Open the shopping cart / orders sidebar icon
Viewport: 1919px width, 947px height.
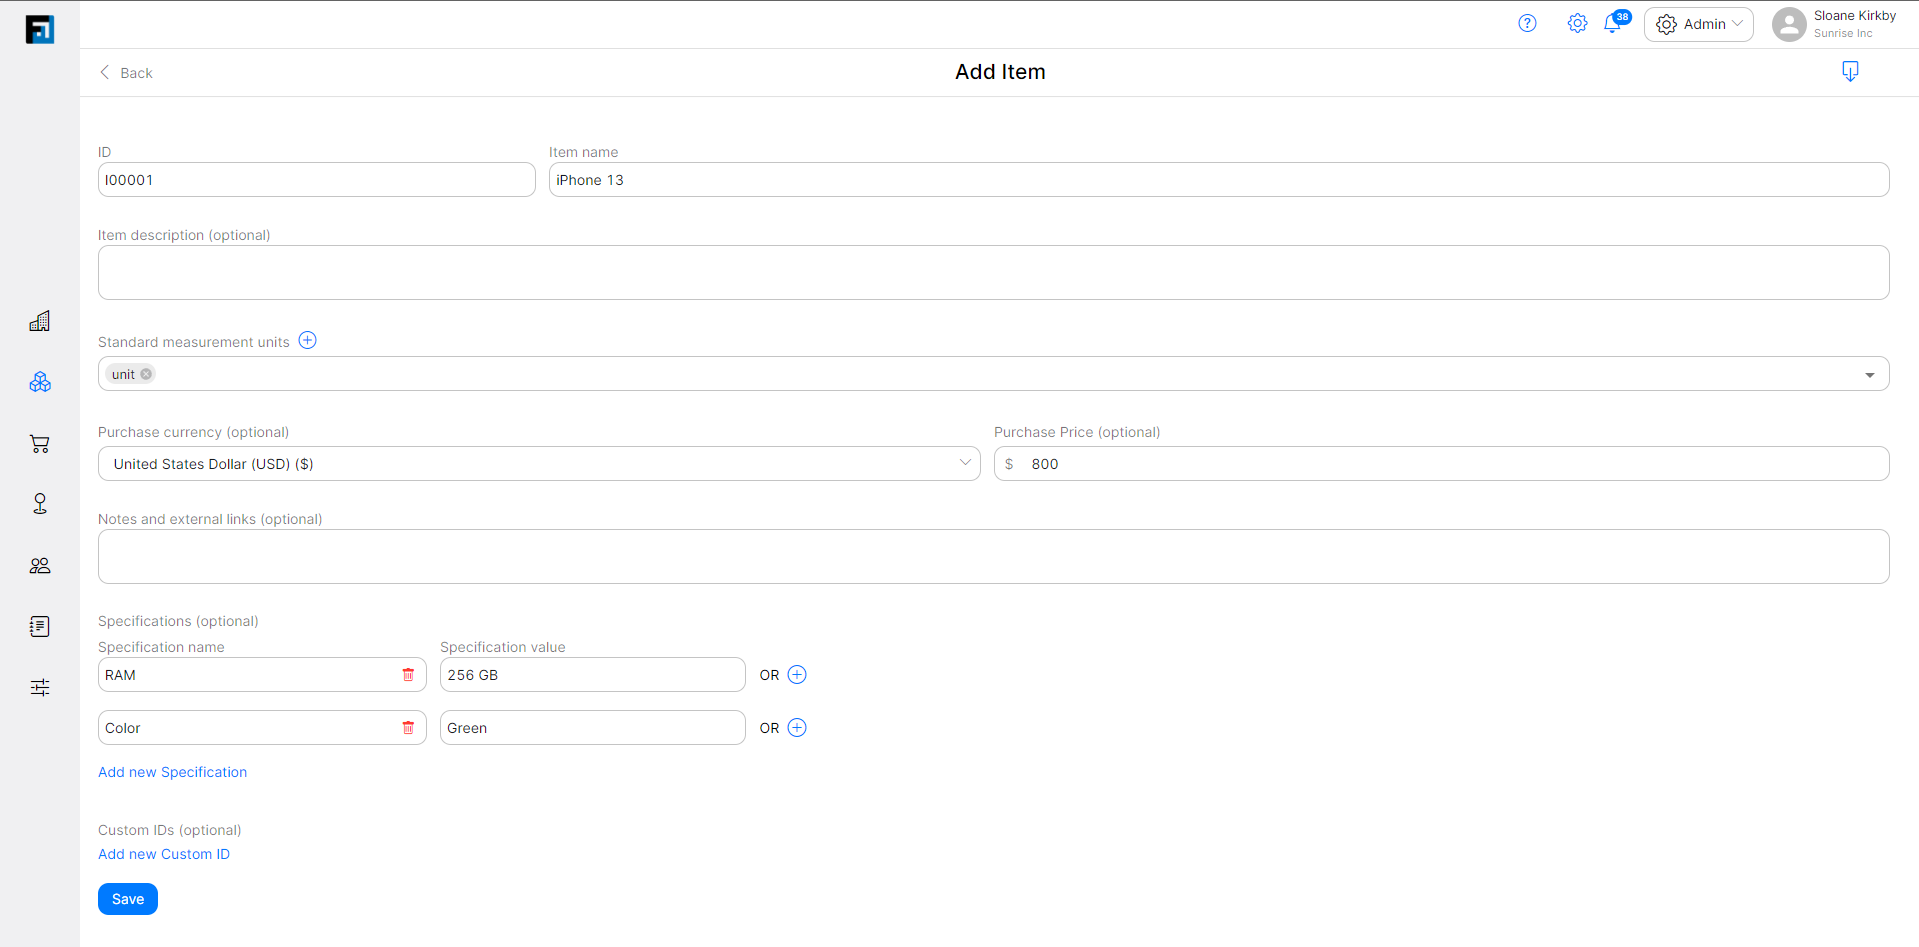[x=40, y=444]
